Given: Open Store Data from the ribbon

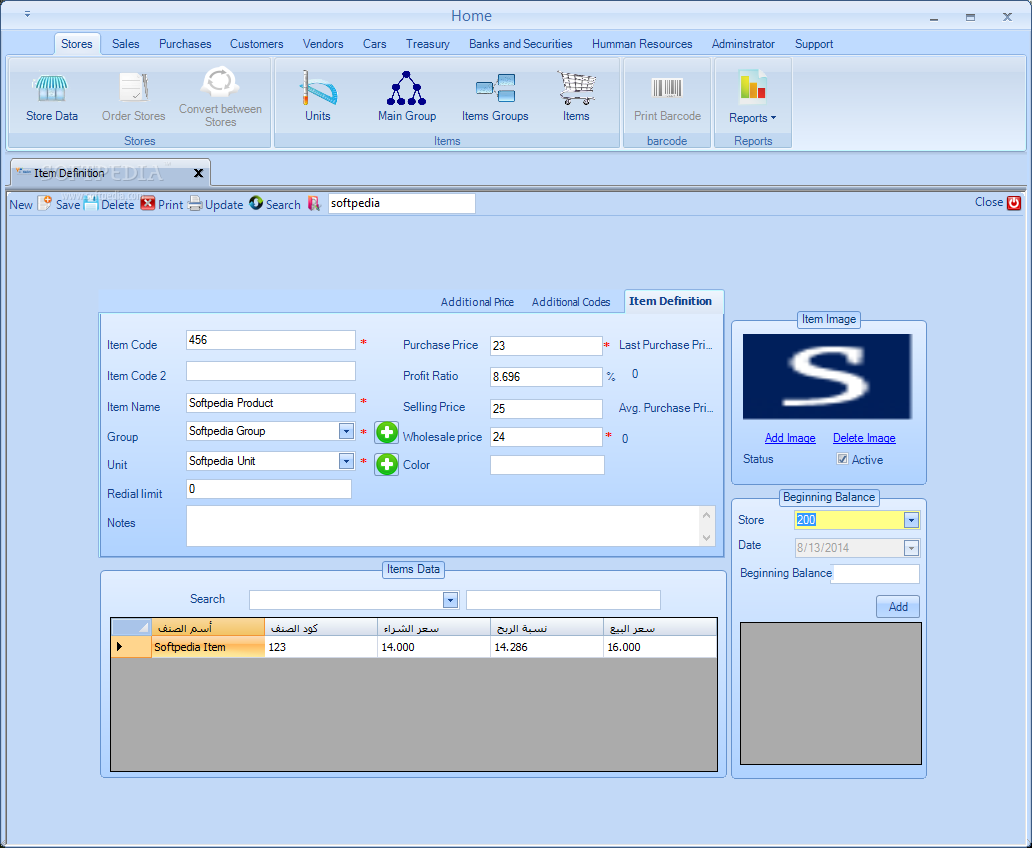Looking at the screenshot, I should [x=51, y=97].
